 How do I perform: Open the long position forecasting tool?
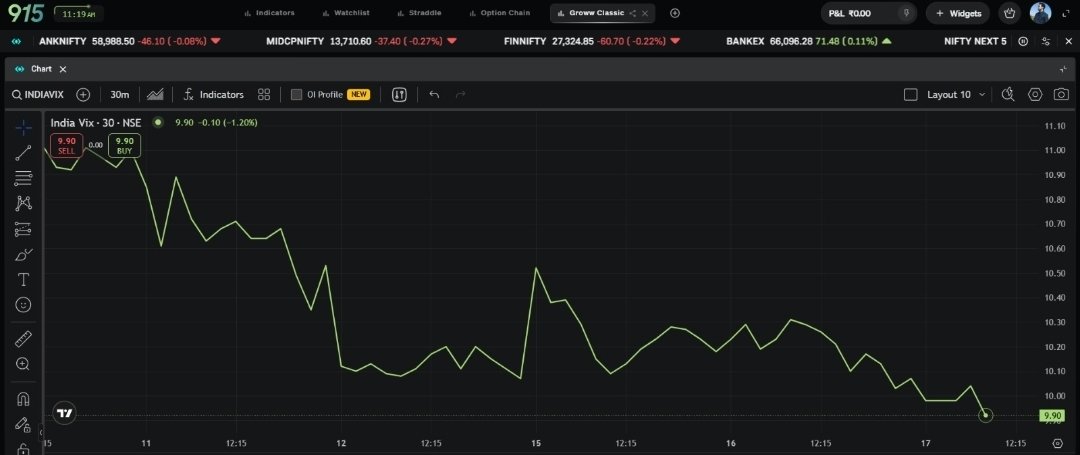pos(23,229)
